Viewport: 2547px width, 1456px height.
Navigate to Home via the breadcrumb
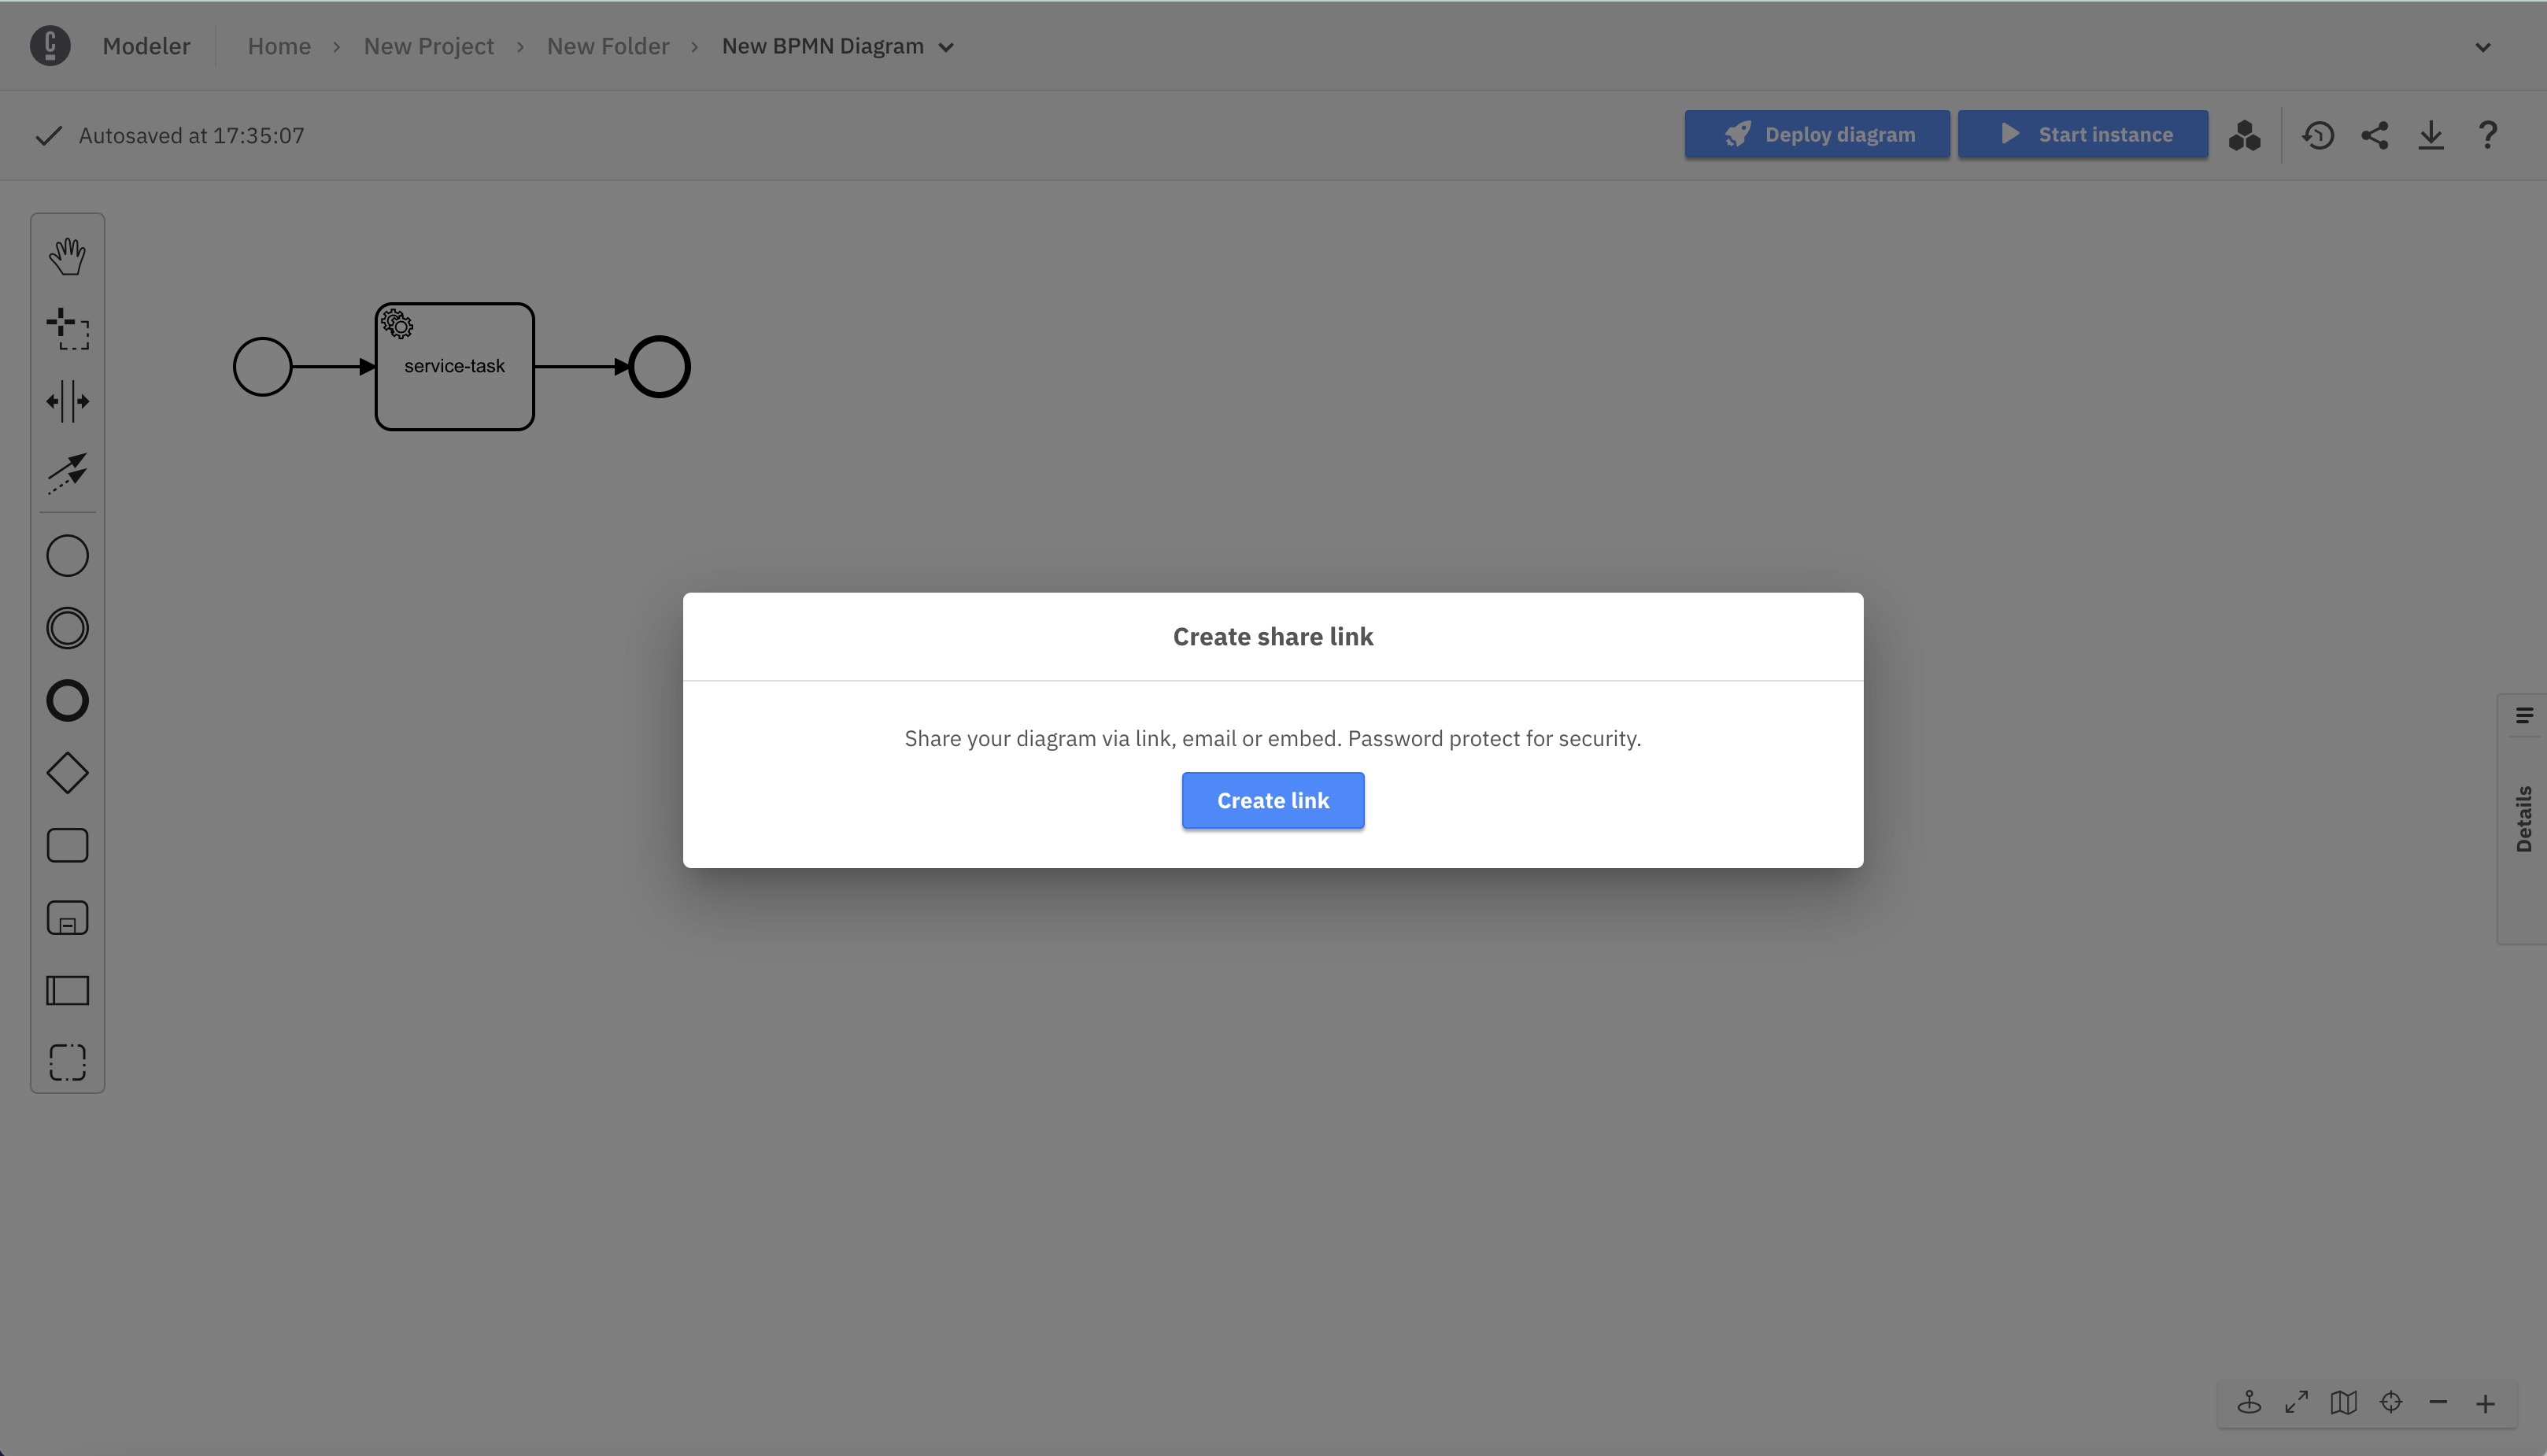point(279,46)
